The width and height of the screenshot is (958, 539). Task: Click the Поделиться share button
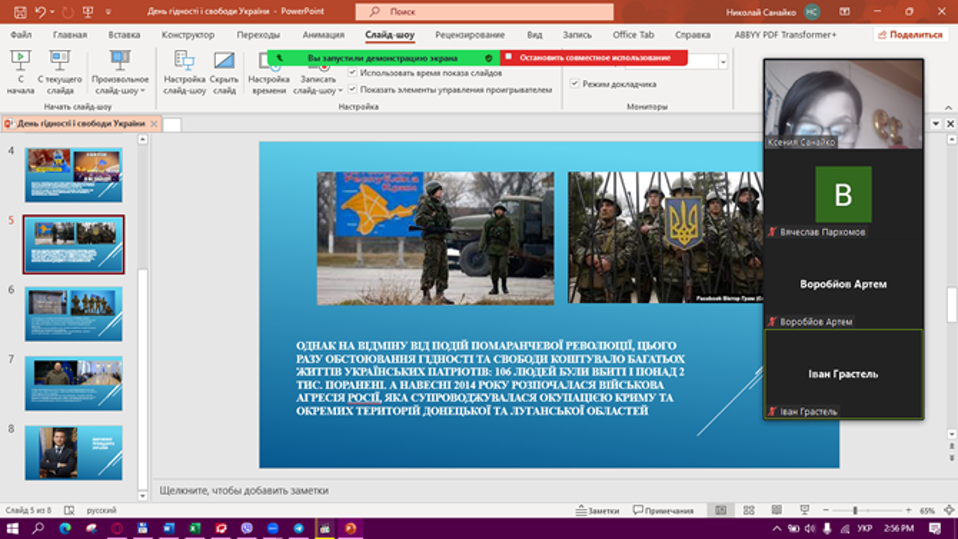click(x=910, y=35)
